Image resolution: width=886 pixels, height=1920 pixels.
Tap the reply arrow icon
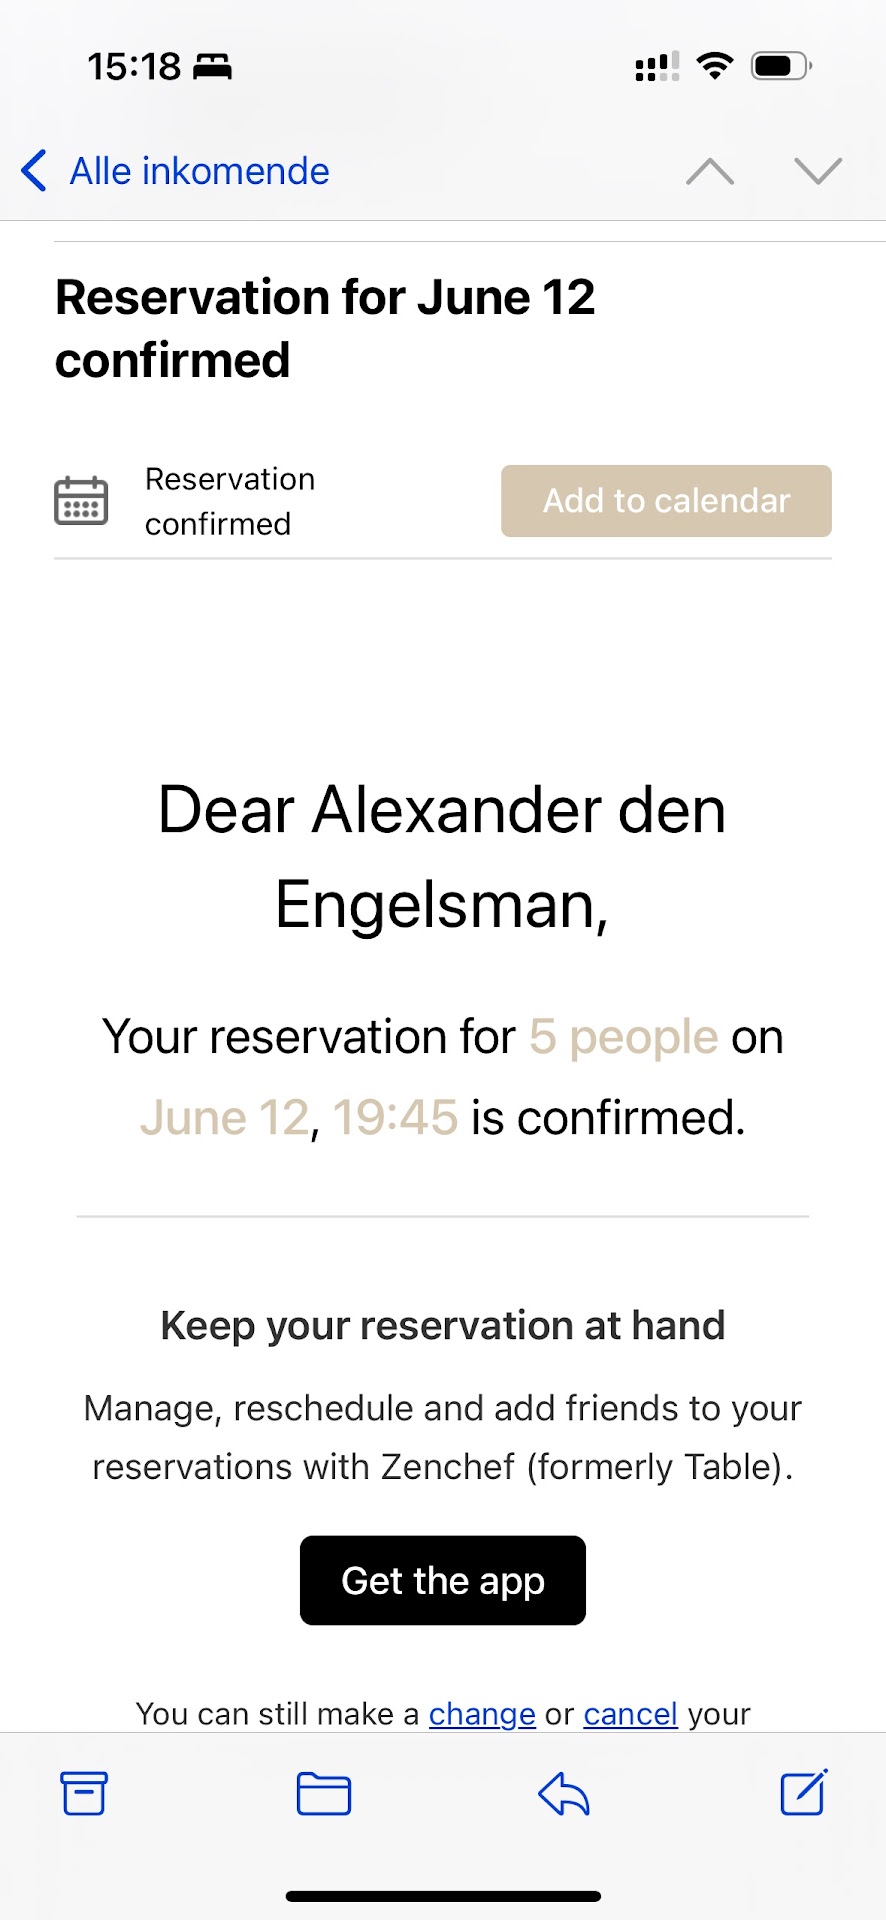(x=564, y=1793)
